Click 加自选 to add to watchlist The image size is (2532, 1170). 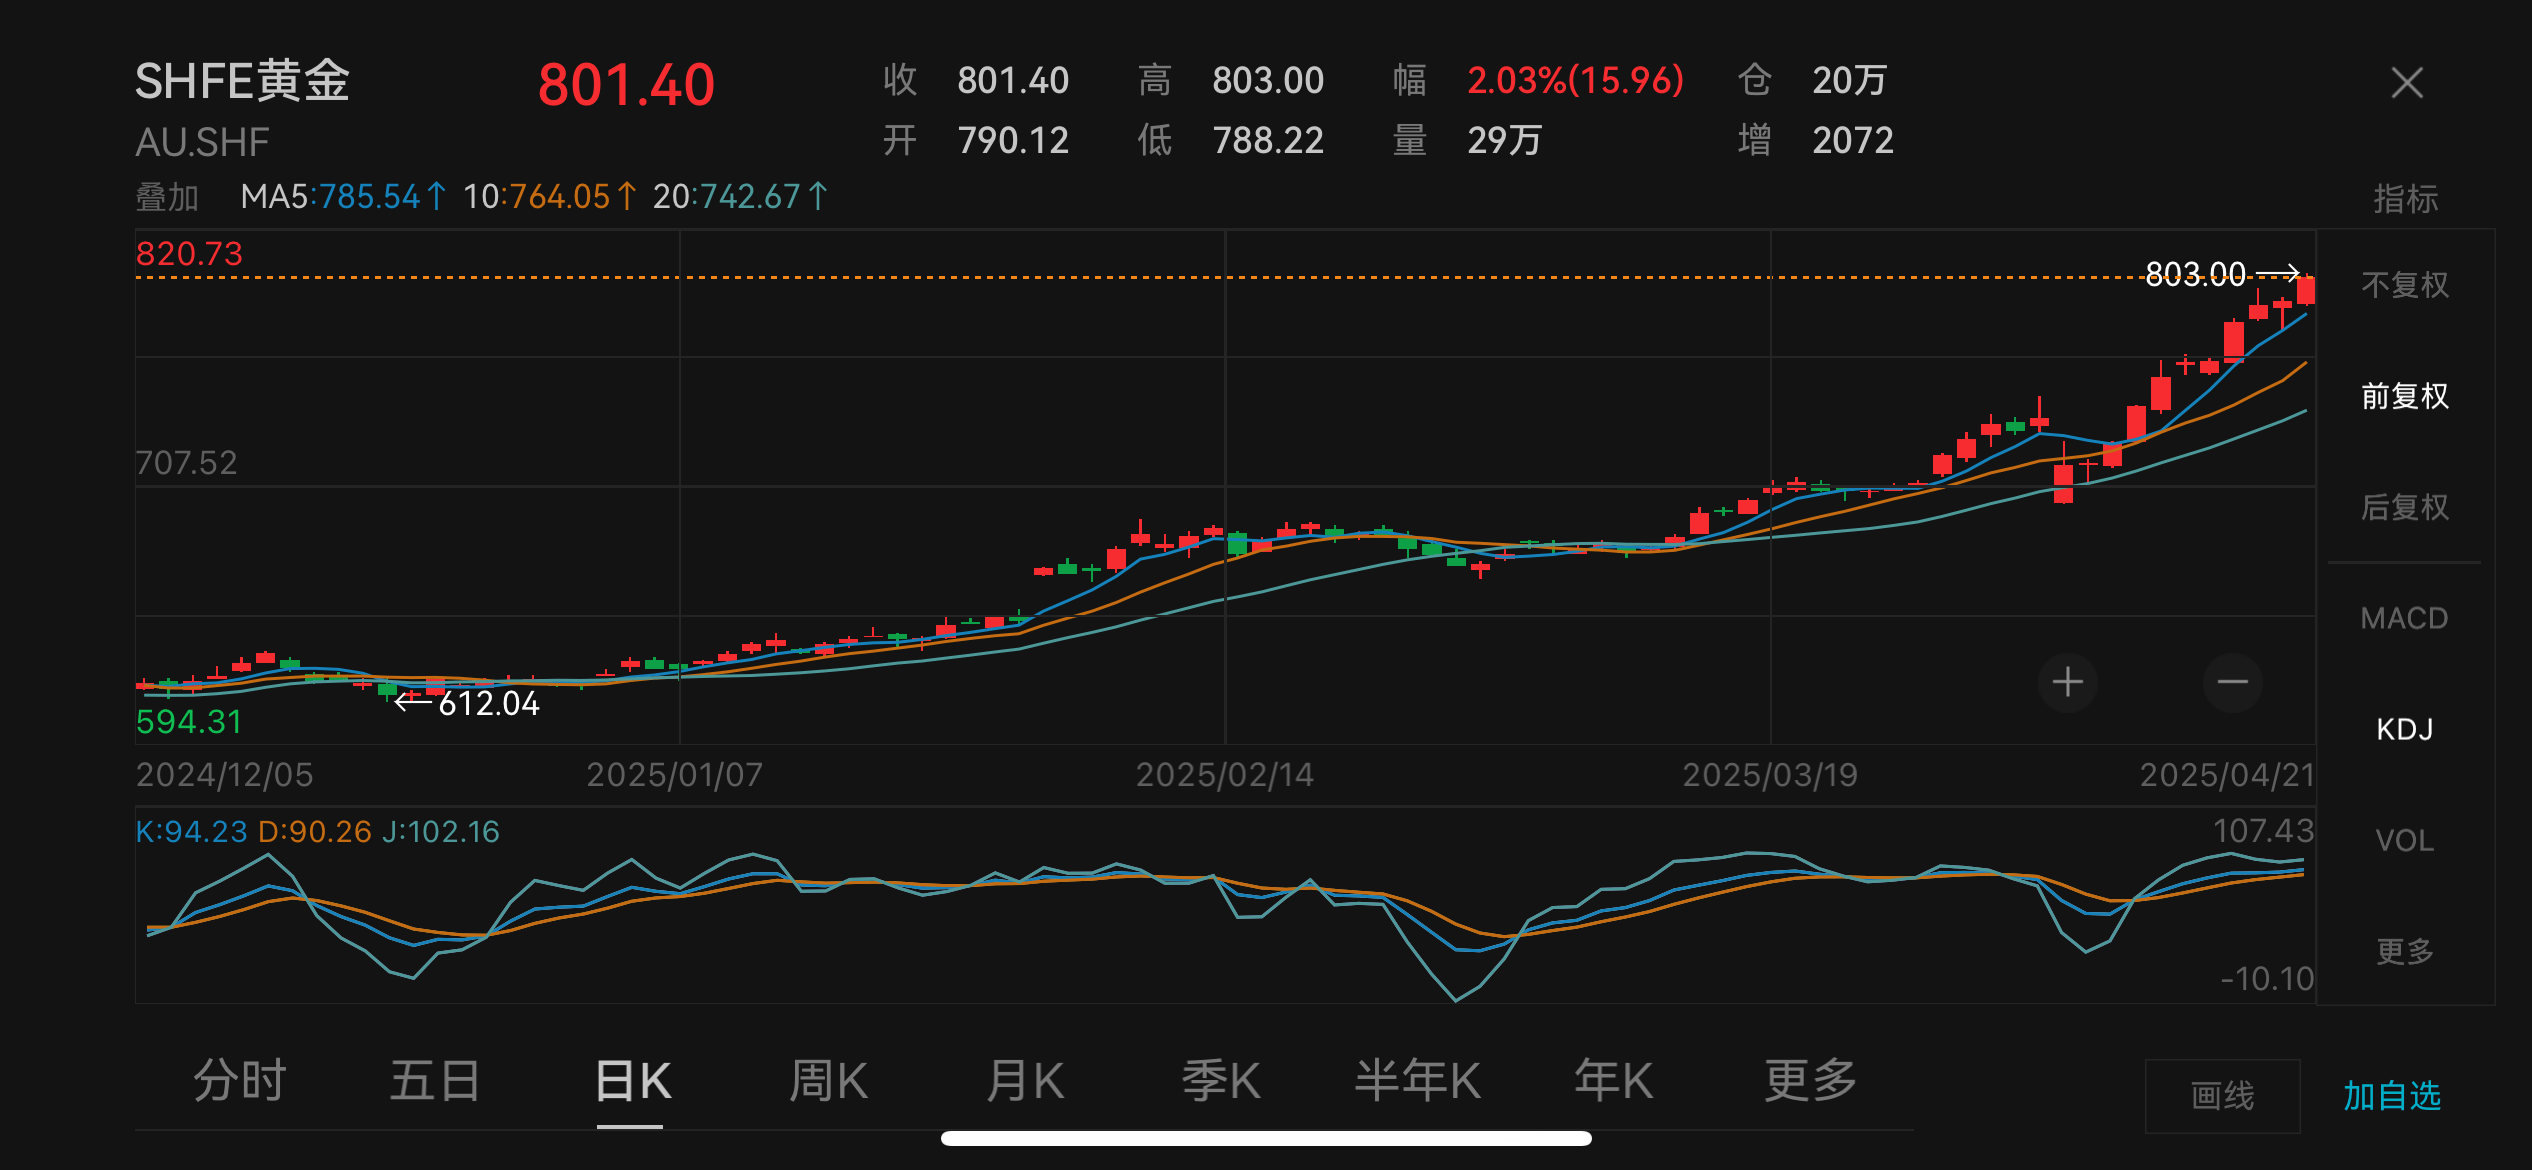tap(2392, 1096)
